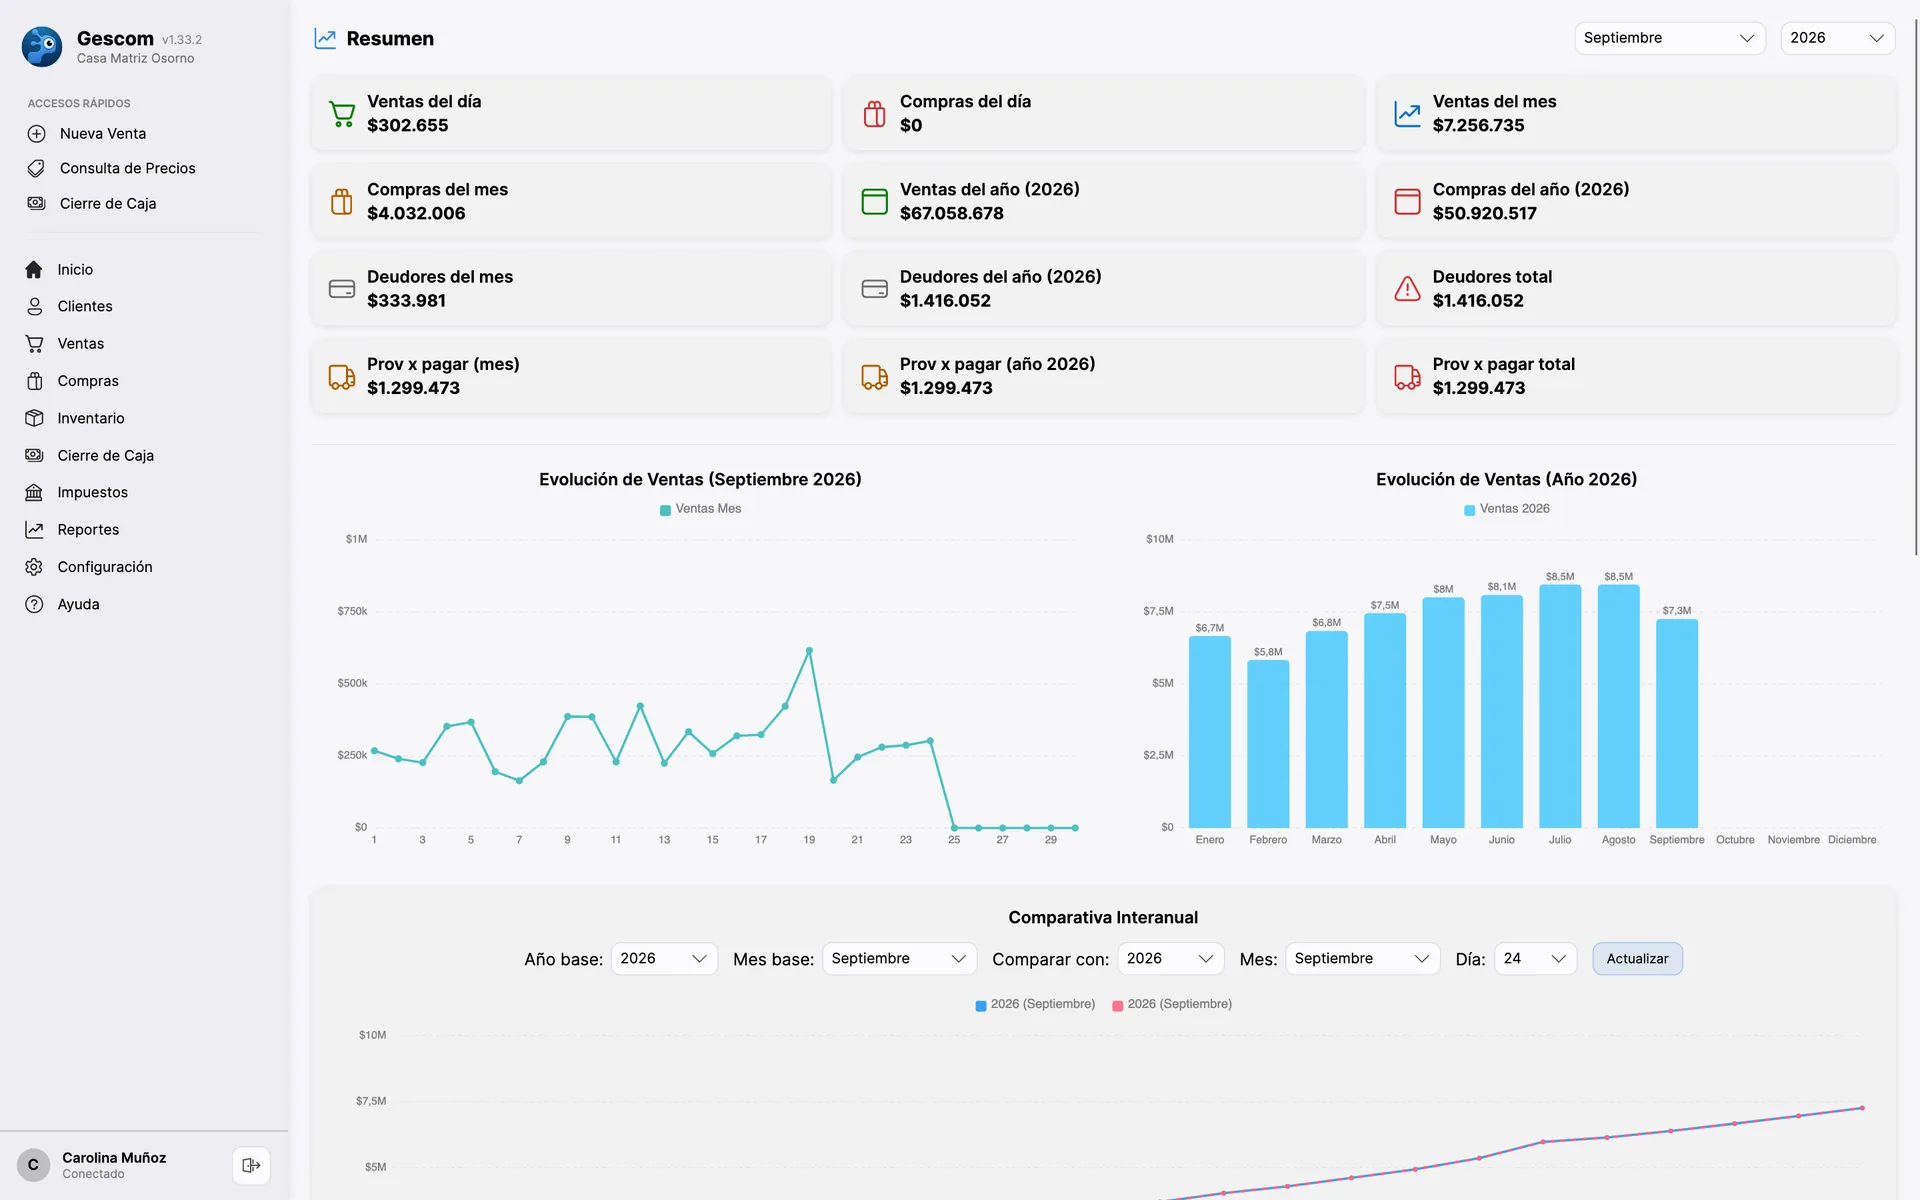
Task: Click the Ventas del año calendar icon
Action: pos(875,201)
